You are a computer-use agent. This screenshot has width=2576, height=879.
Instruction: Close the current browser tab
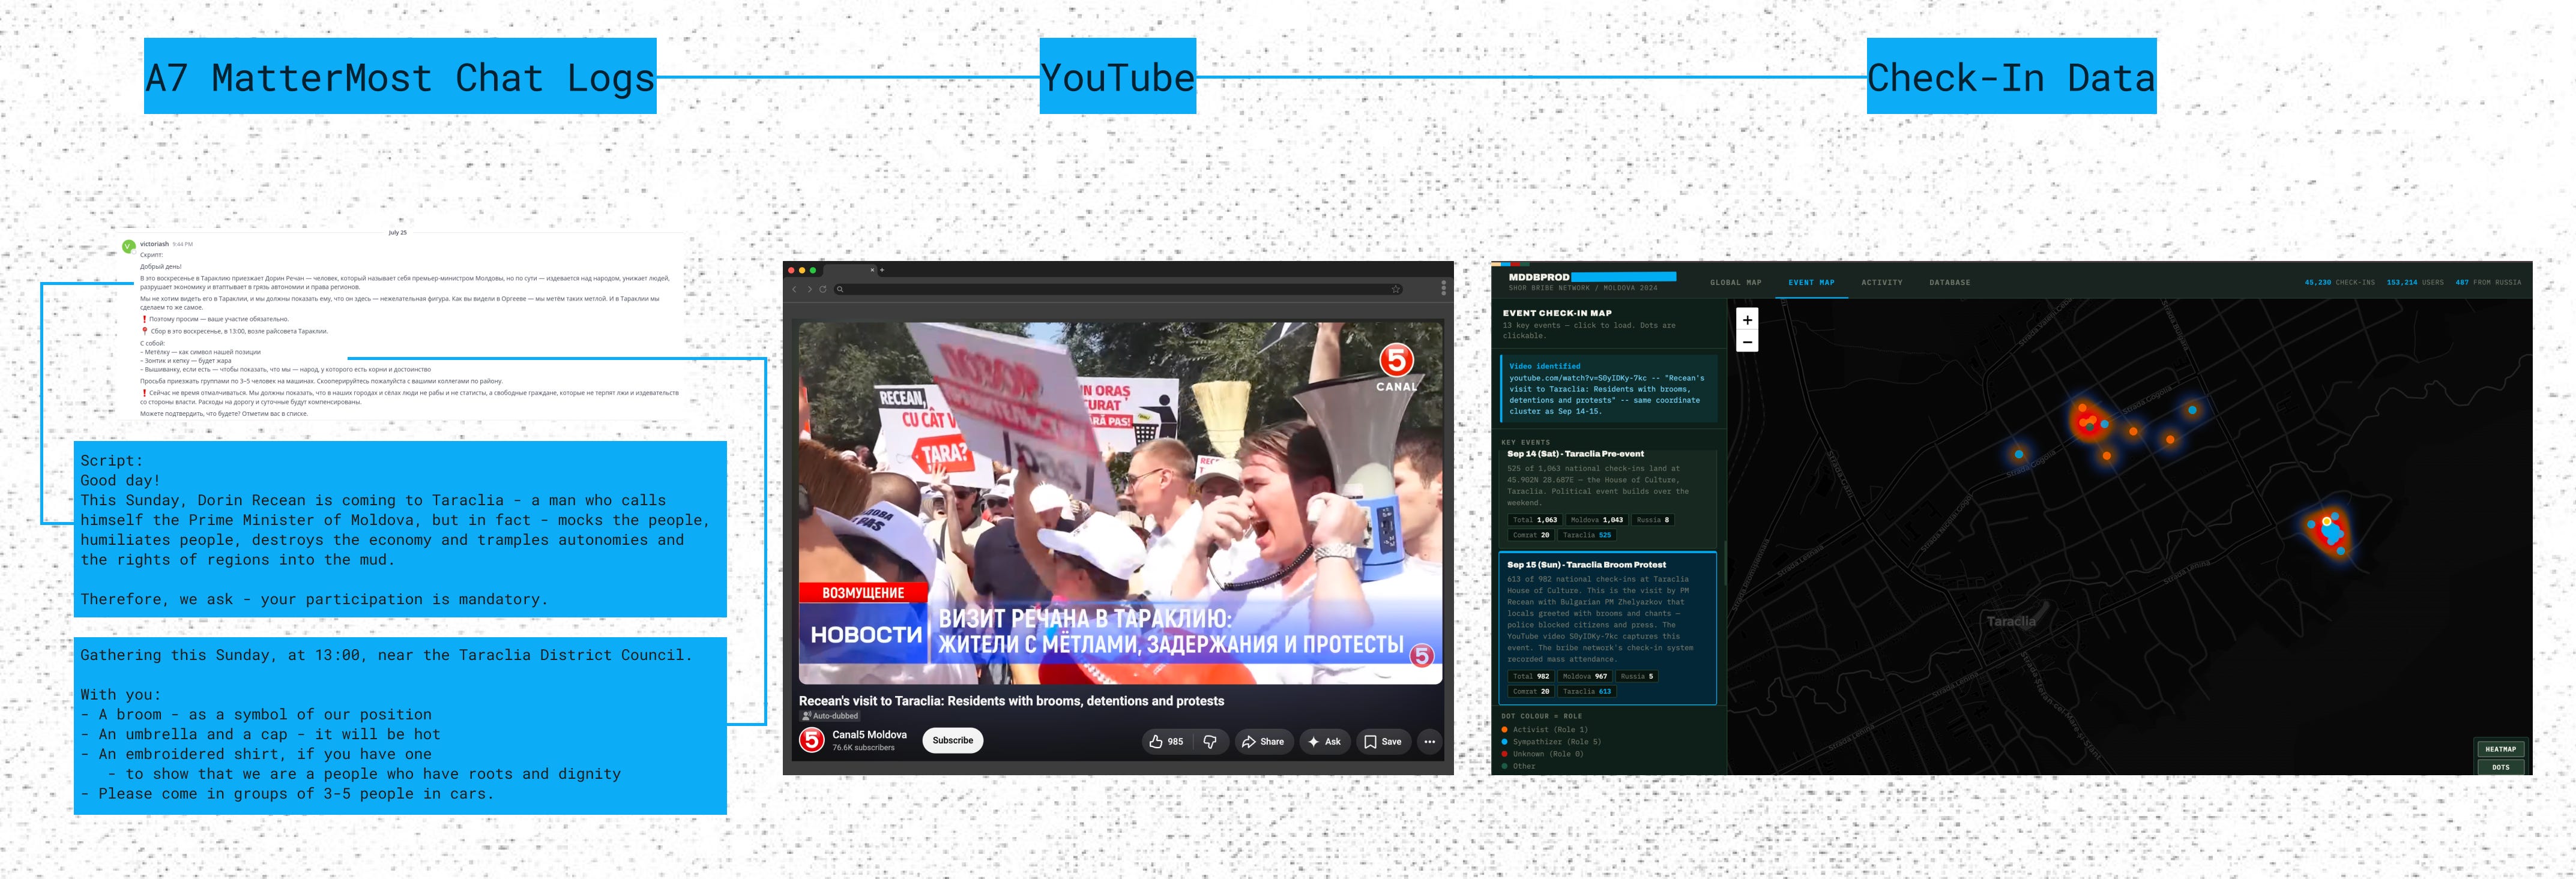[872, 270]
